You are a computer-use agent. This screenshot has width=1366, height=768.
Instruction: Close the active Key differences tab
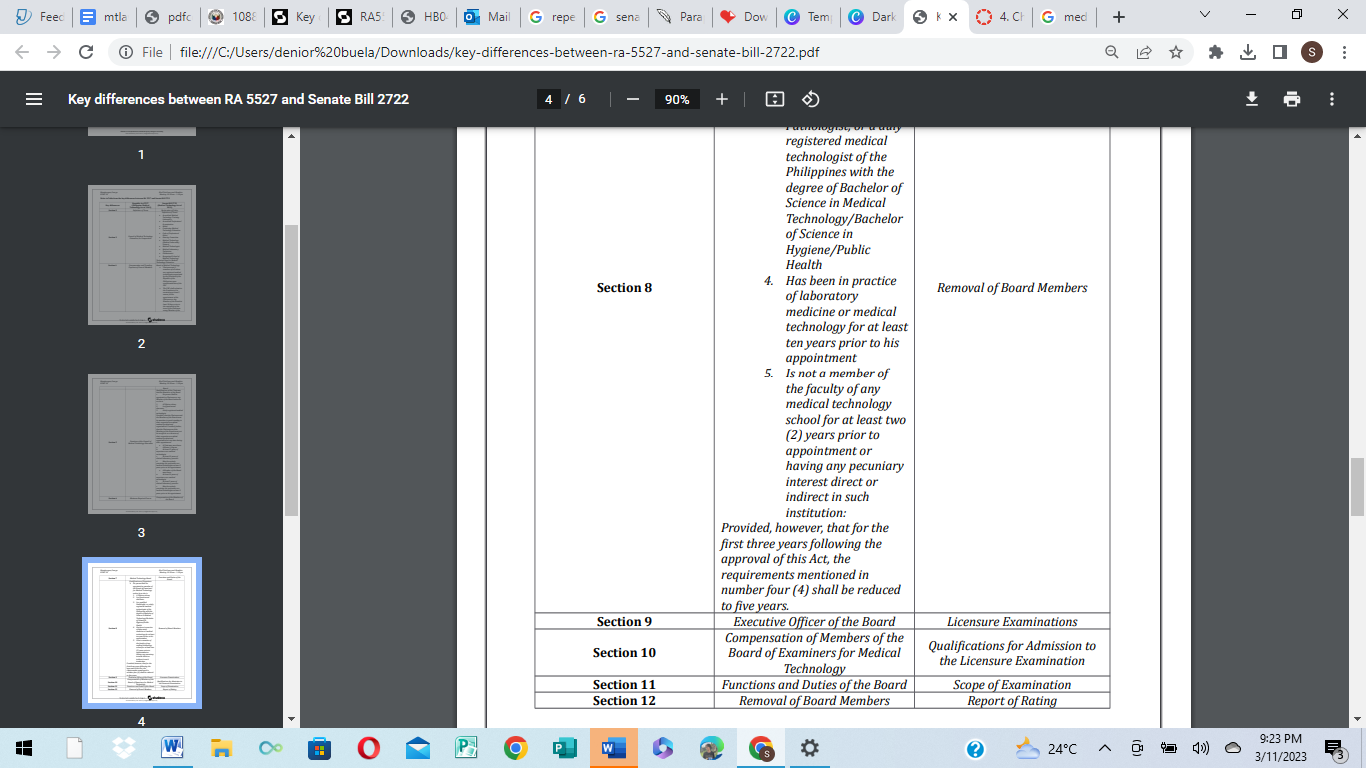(953, 17)
